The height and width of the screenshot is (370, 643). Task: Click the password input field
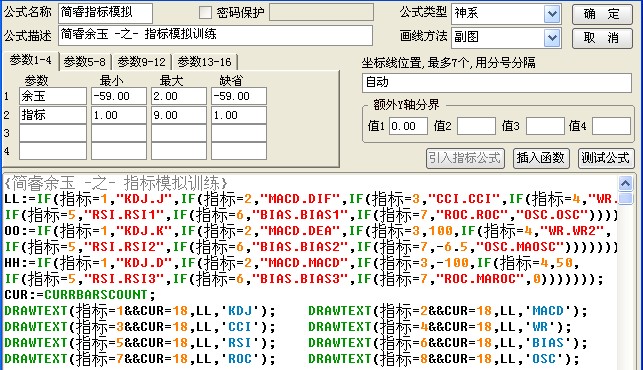tap(322, 12)
